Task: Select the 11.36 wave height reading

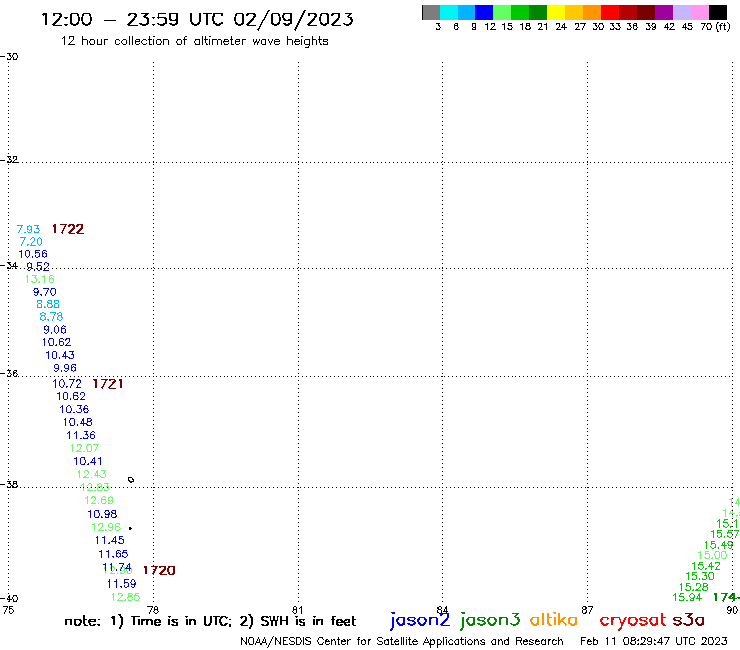Action: 81,436
